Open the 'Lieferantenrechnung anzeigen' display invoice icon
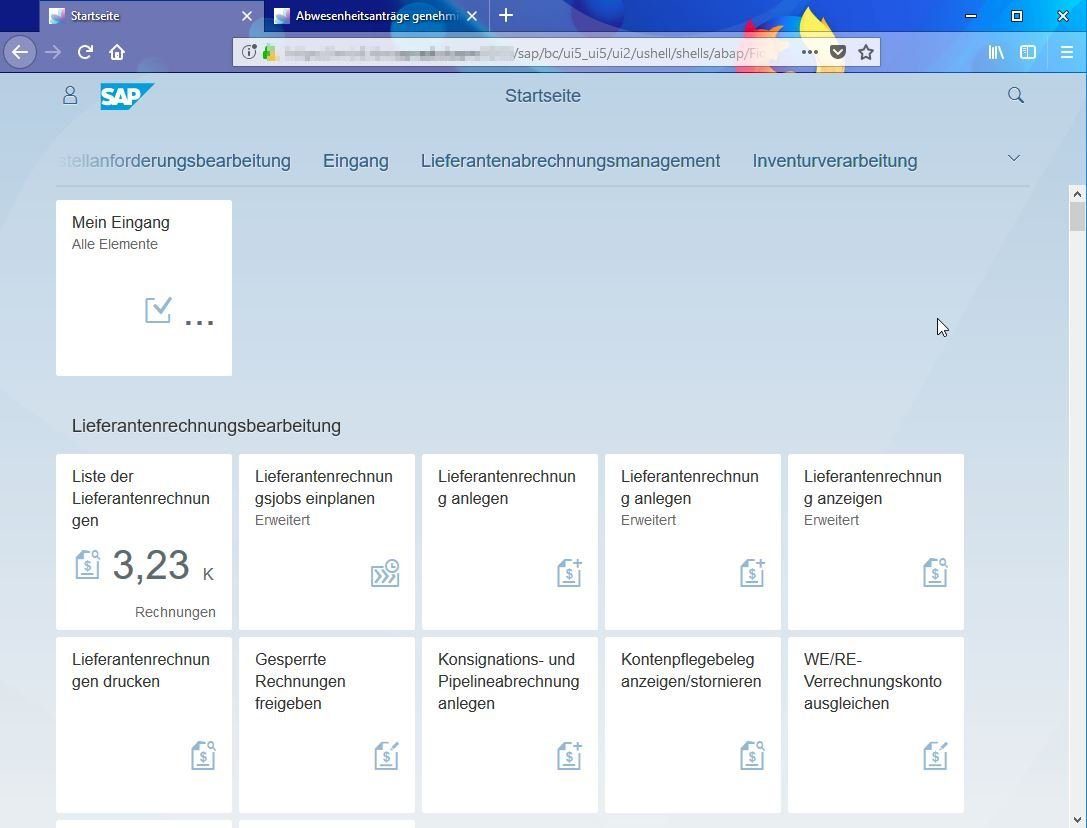The image size is (1087, 828). tap(935, 572)
